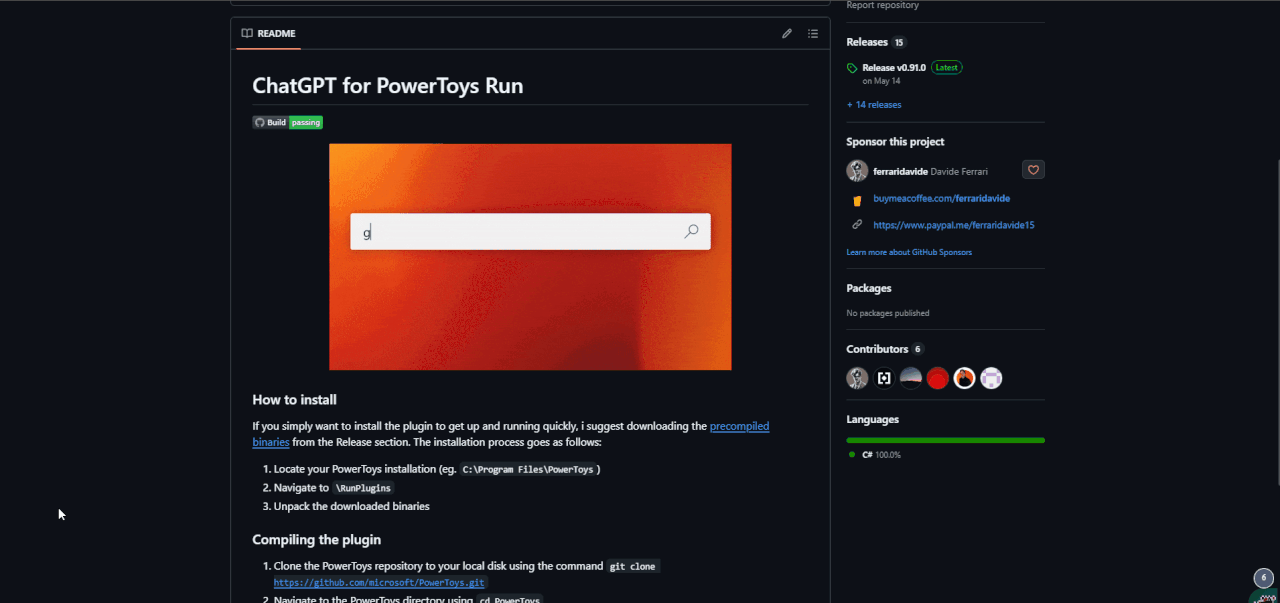Open the last contributor avatar
This screenshot has width=1280, height=603.
pos(991,378)
